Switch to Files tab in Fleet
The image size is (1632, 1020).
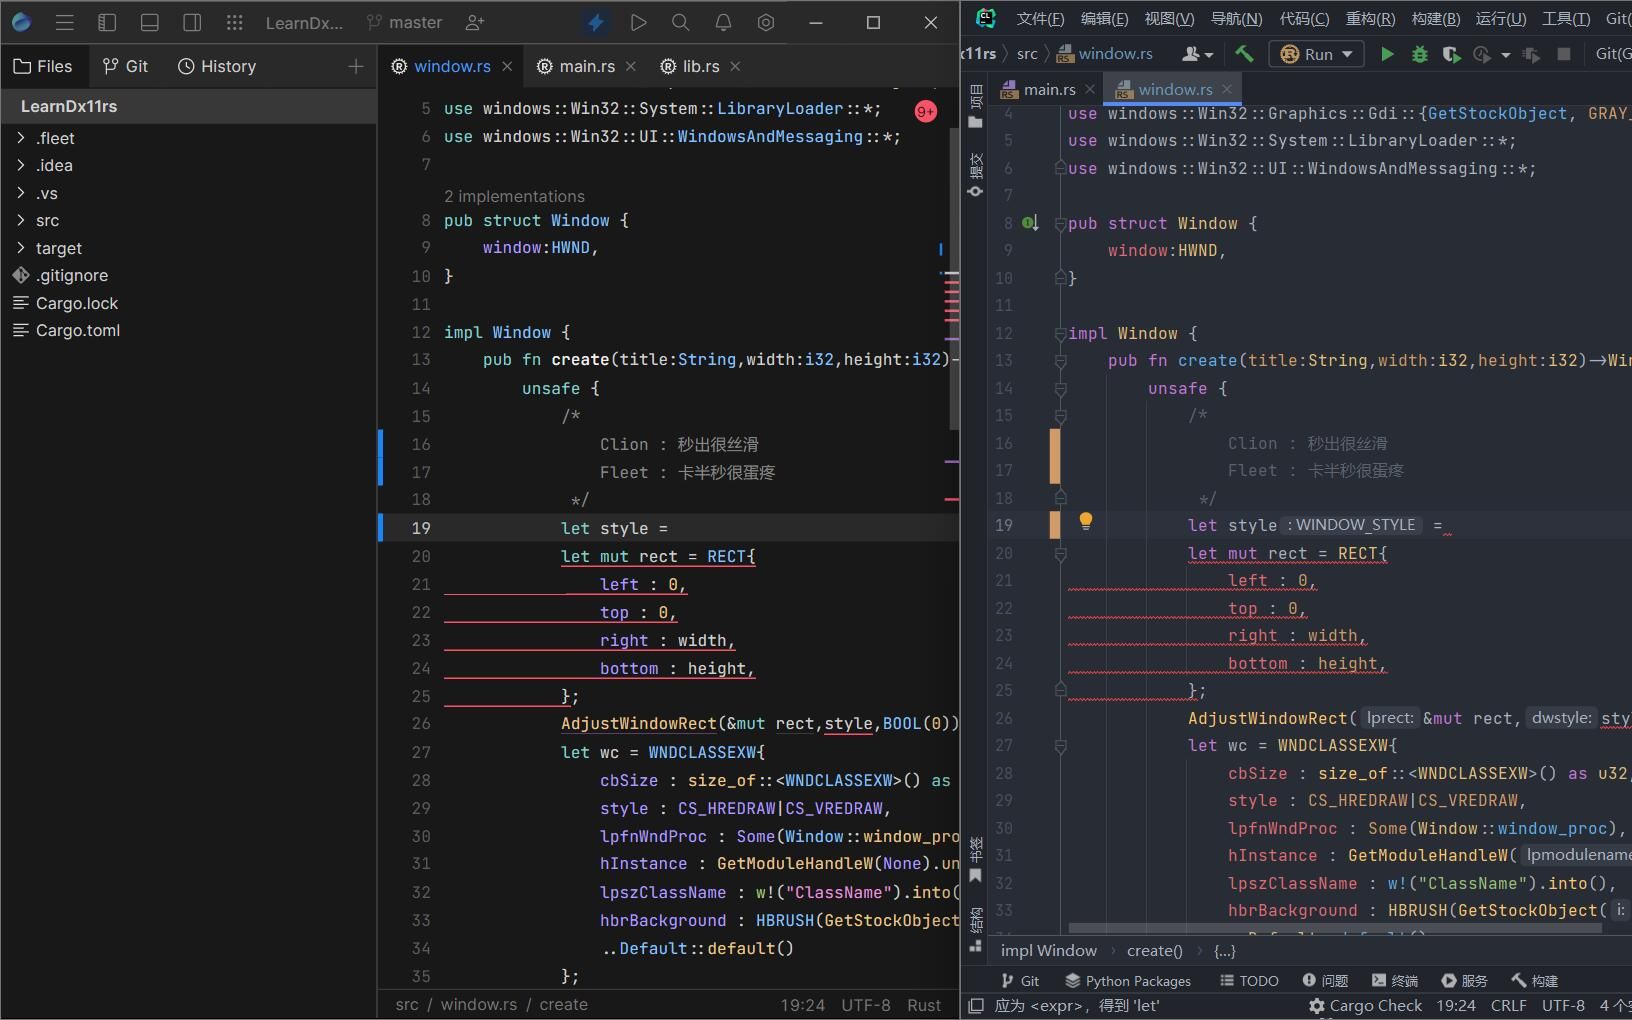click(x=43, y=66)
